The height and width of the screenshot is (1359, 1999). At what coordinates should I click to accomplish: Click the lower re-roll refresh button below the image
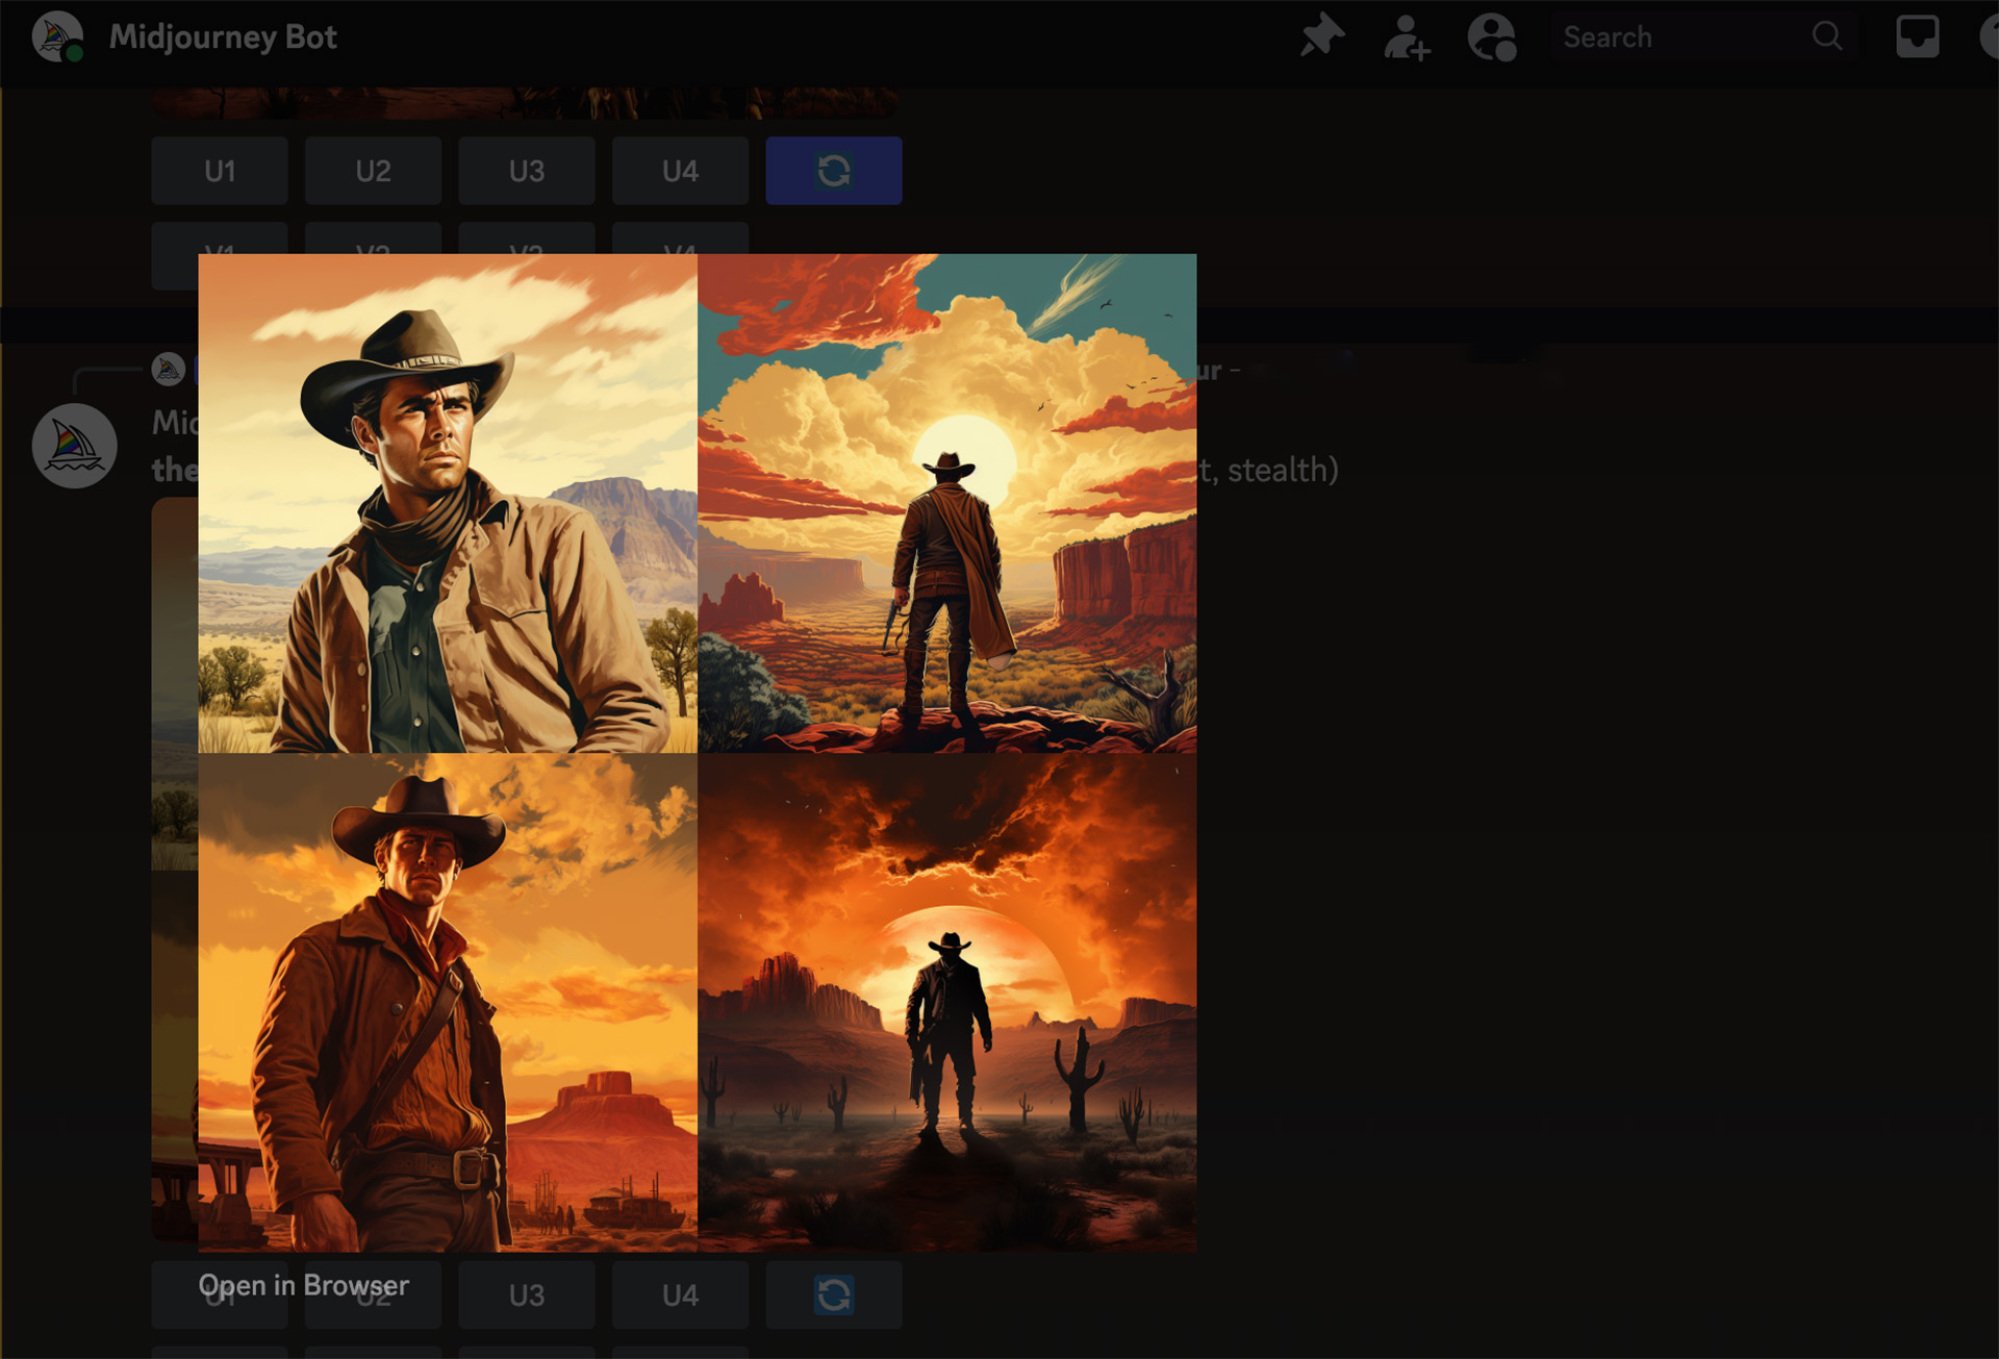pyautogui.click(x=834, y=1295)
